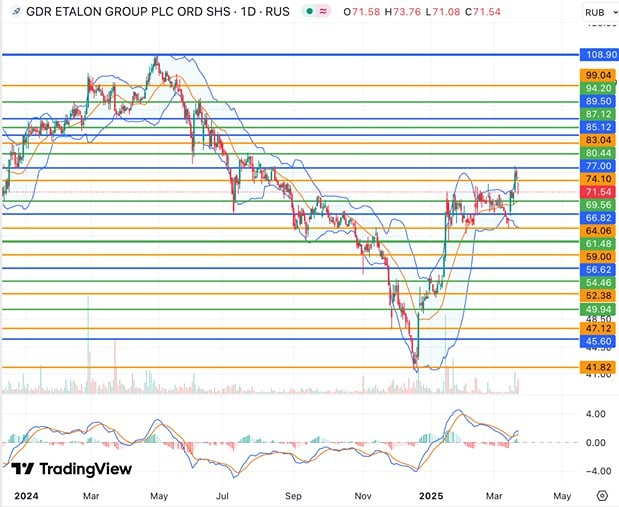Select the 94.20 green price label

click(598, 88)
